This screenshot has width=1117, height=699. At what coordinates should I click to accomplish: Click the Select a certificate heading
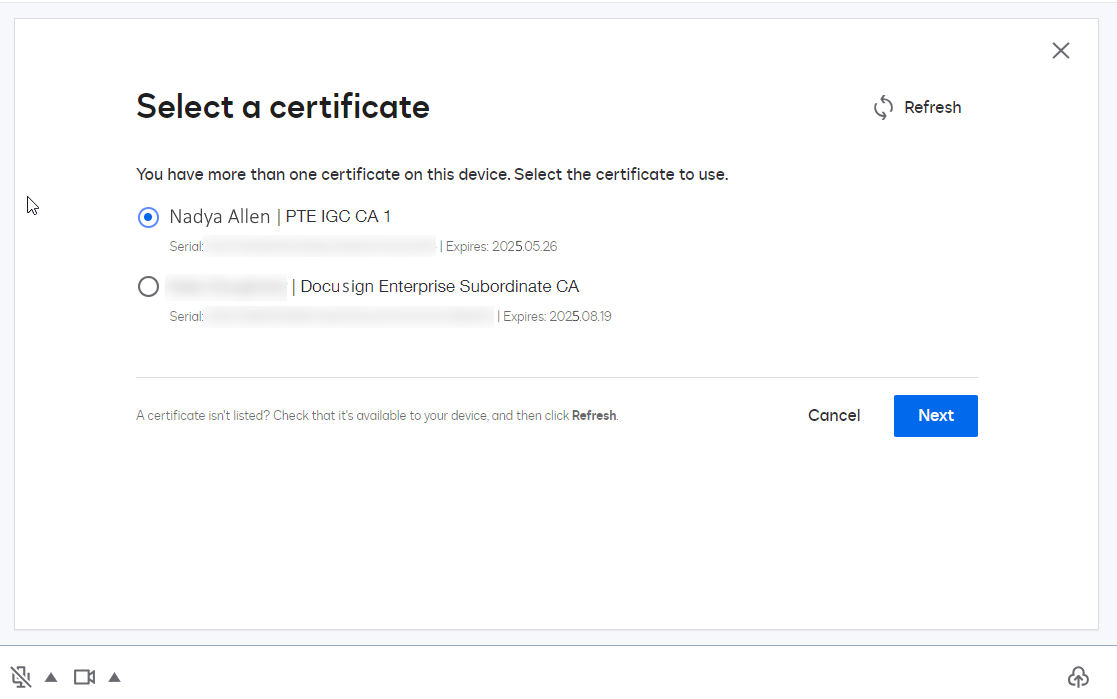pos(283,106)
